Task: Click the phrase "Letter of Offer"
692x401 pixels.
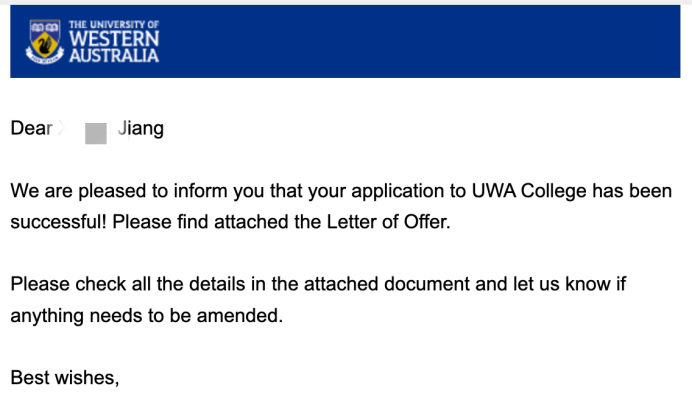Action: [387, 222]
